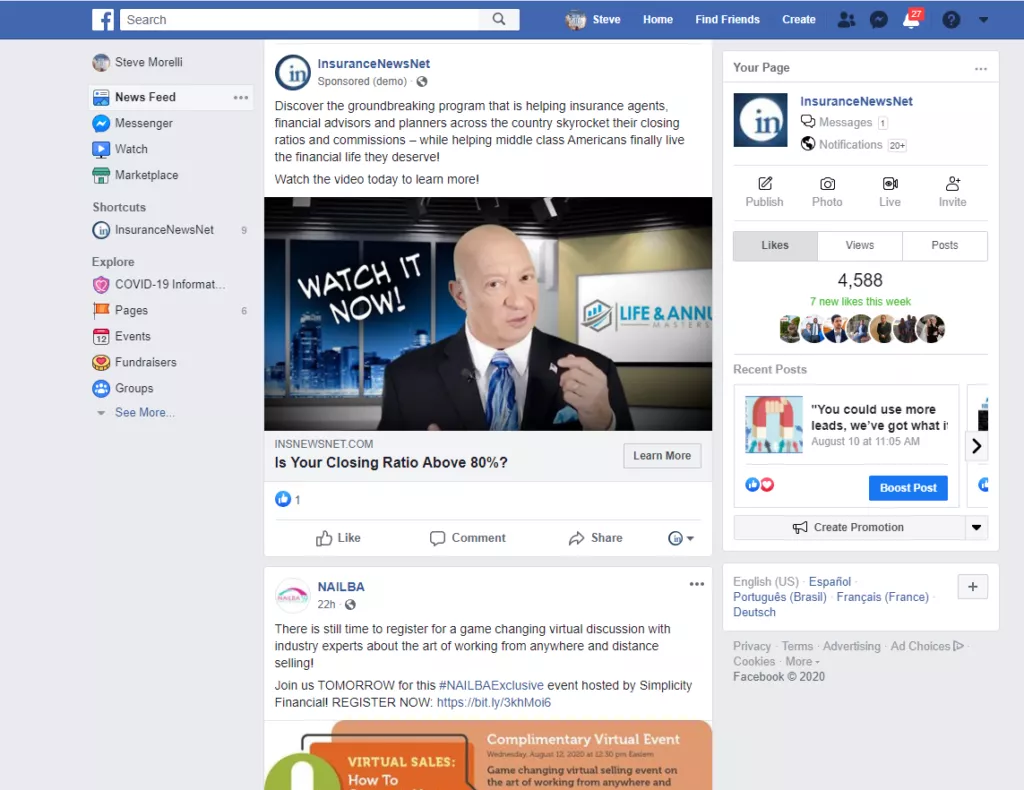Click into the Facebook search field

(300, 20)
